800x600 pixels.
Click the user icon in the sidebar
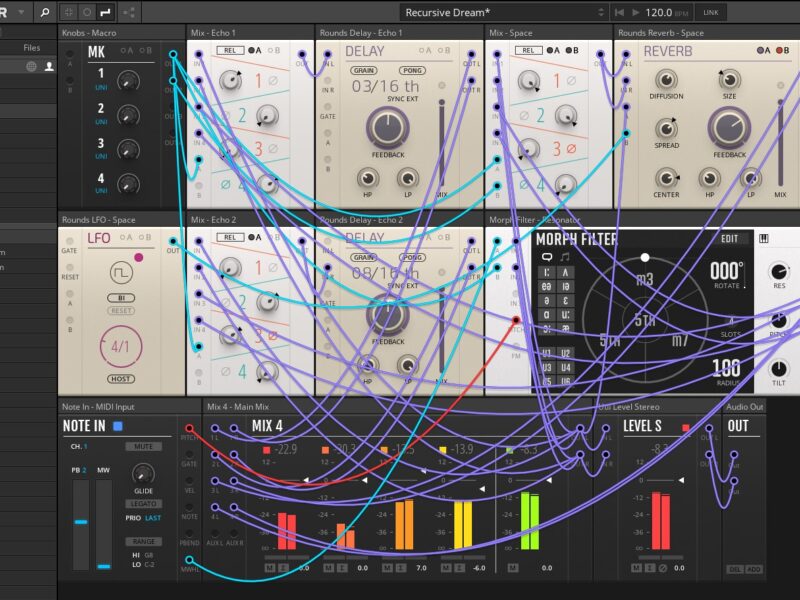coord(48,66)
